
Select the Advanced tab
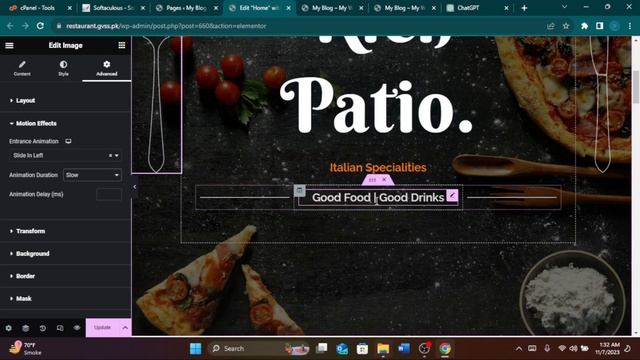click(107, 68)
